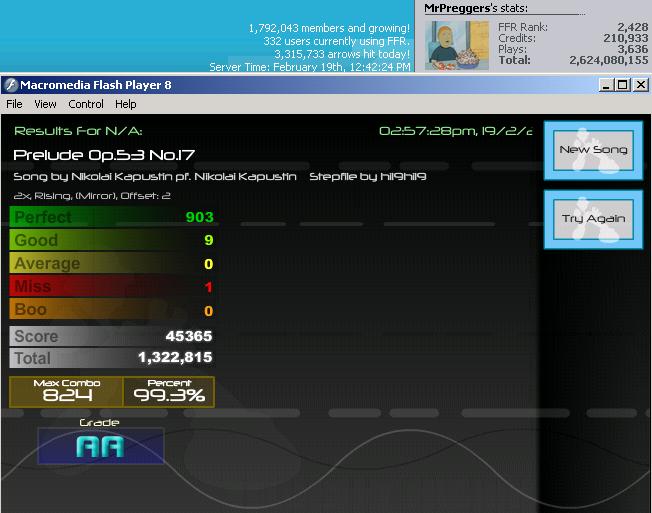Open the File menu
Image resolution: width=652 pixels, height=513 pixels.
click(x=14, y=104)
